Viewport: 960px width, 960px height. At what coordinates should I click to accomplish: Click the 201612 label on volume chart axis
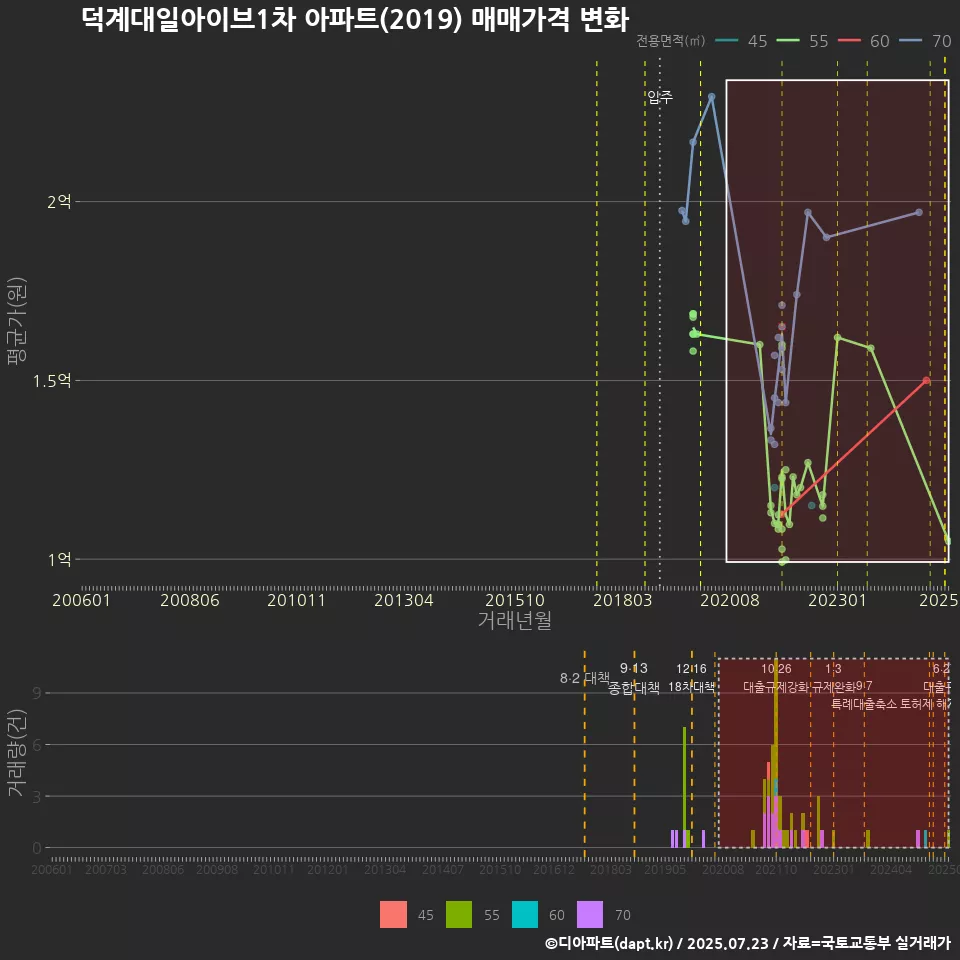pyautogui.click(x=553, y=869)
